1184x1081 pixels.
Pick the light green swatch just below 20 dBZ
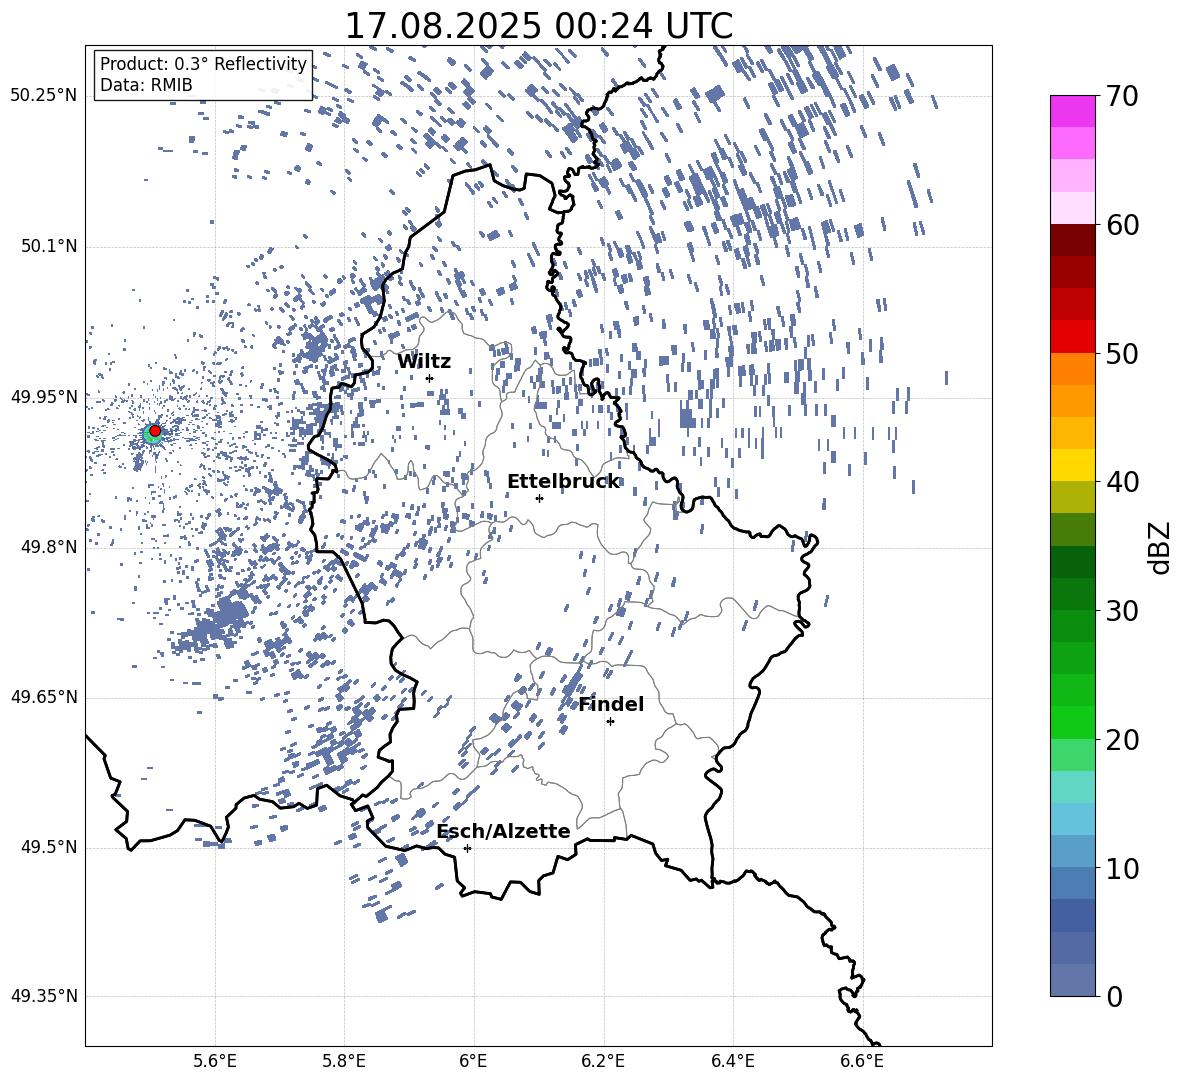[x=1073, y=755]
